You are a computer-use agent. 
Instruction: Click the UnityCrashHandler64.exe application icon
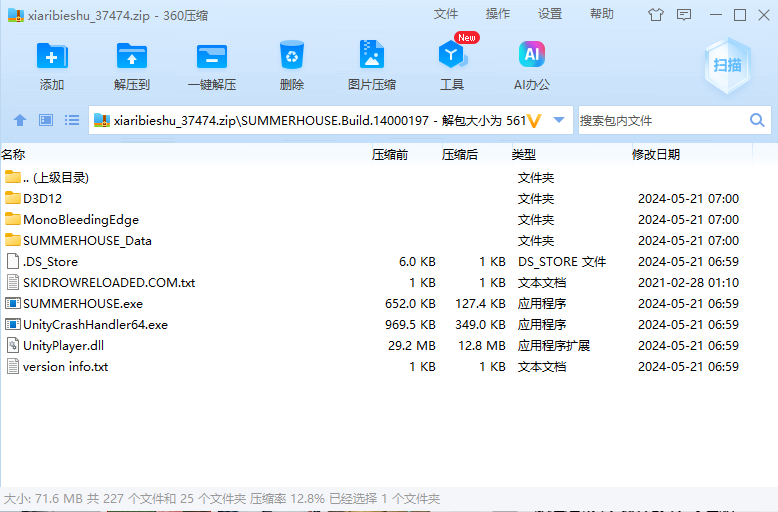[x=13, y=324]
